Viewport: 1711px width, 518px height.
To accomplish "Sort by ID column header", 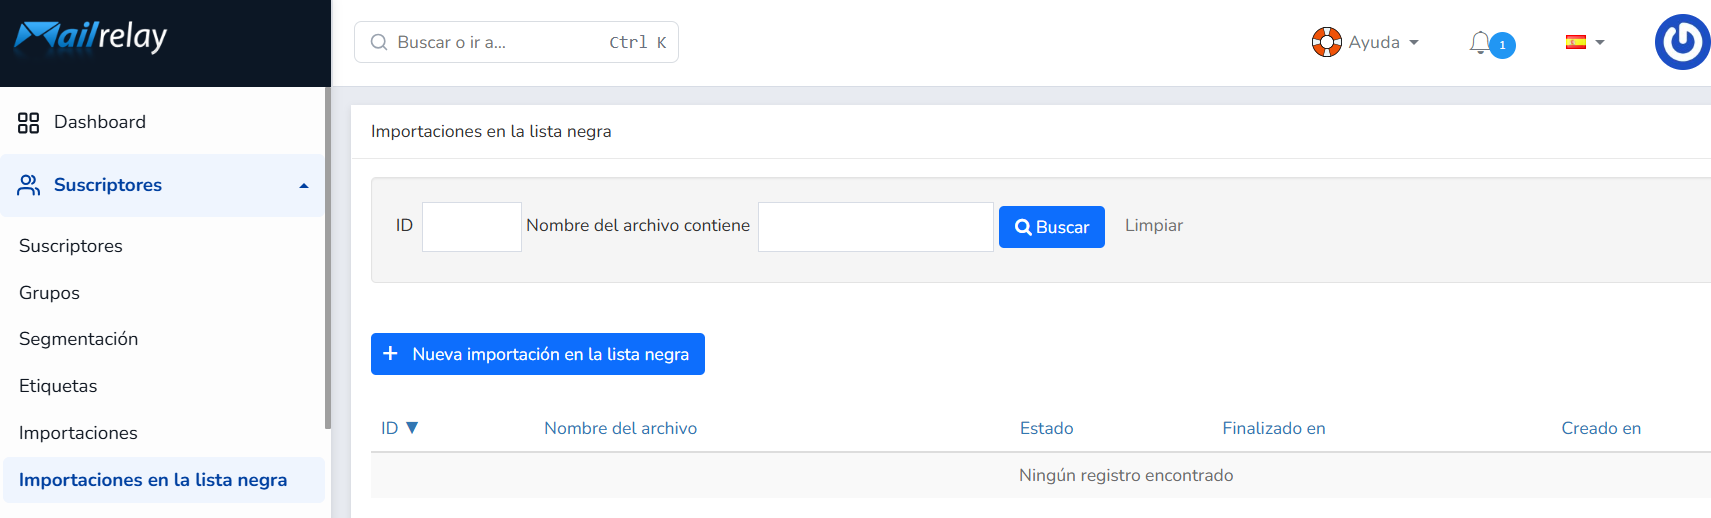I will point(389,428).
